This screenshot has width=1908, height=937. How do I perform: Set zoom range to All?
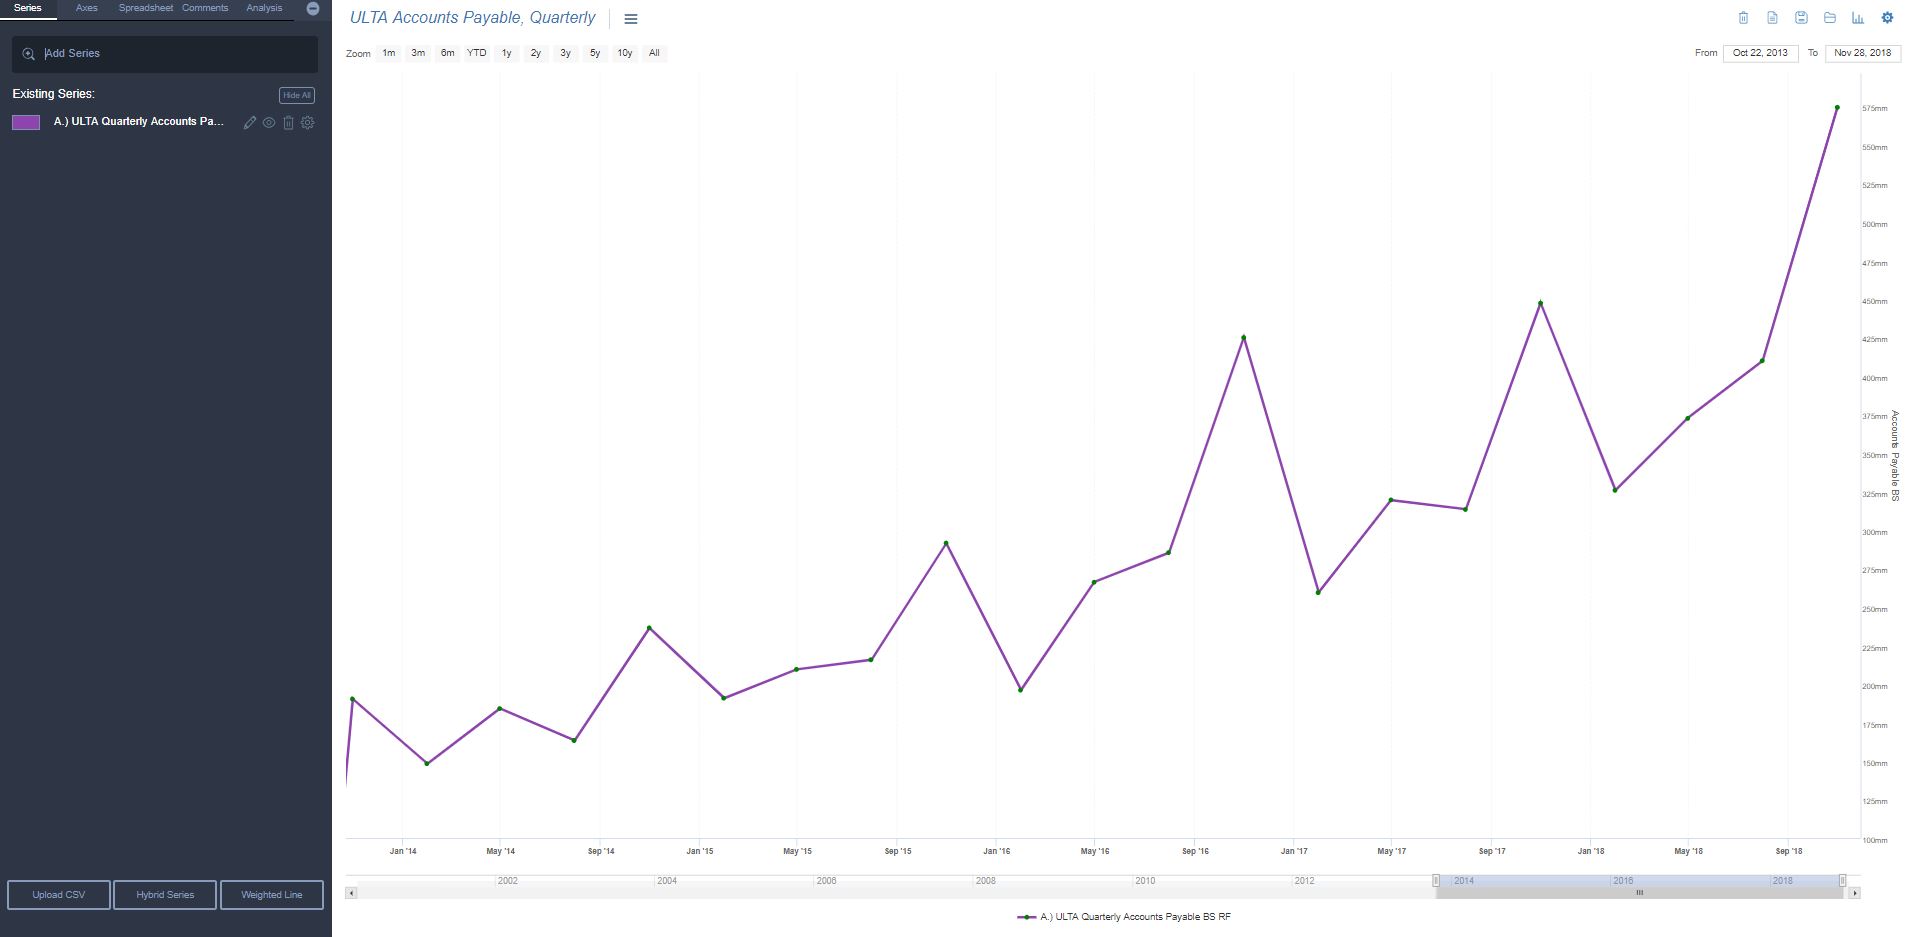click(654, 53)
